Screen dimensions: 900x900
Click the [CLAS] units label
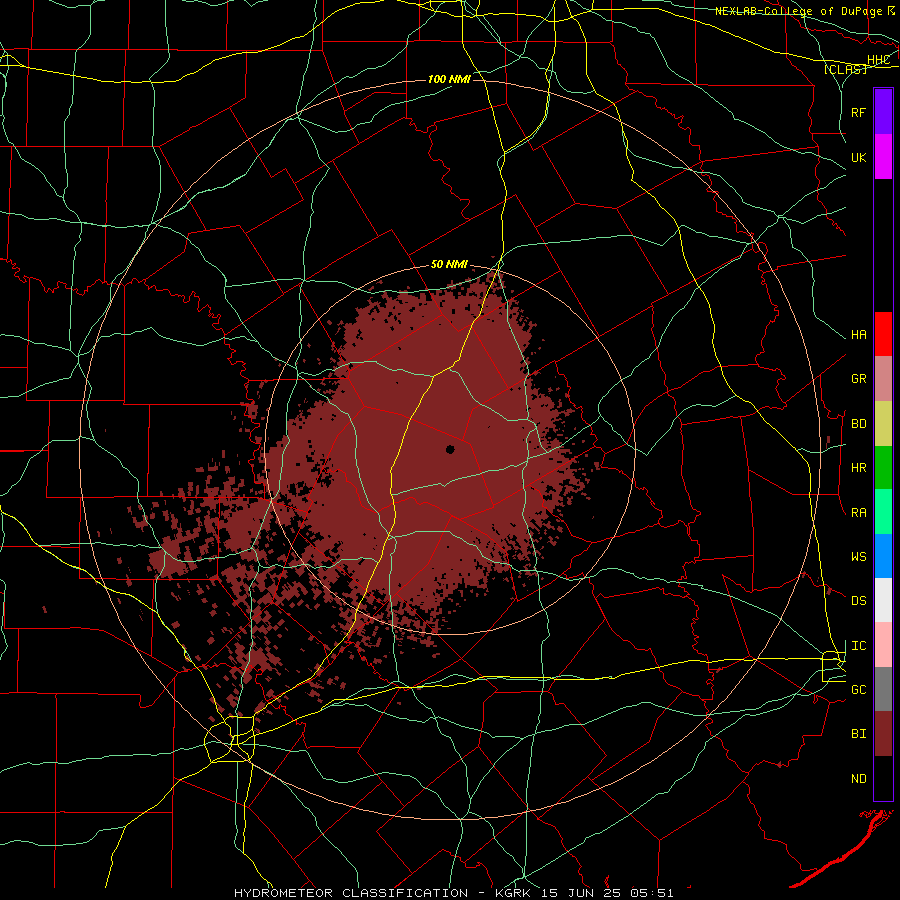click(x=845, y=69)
